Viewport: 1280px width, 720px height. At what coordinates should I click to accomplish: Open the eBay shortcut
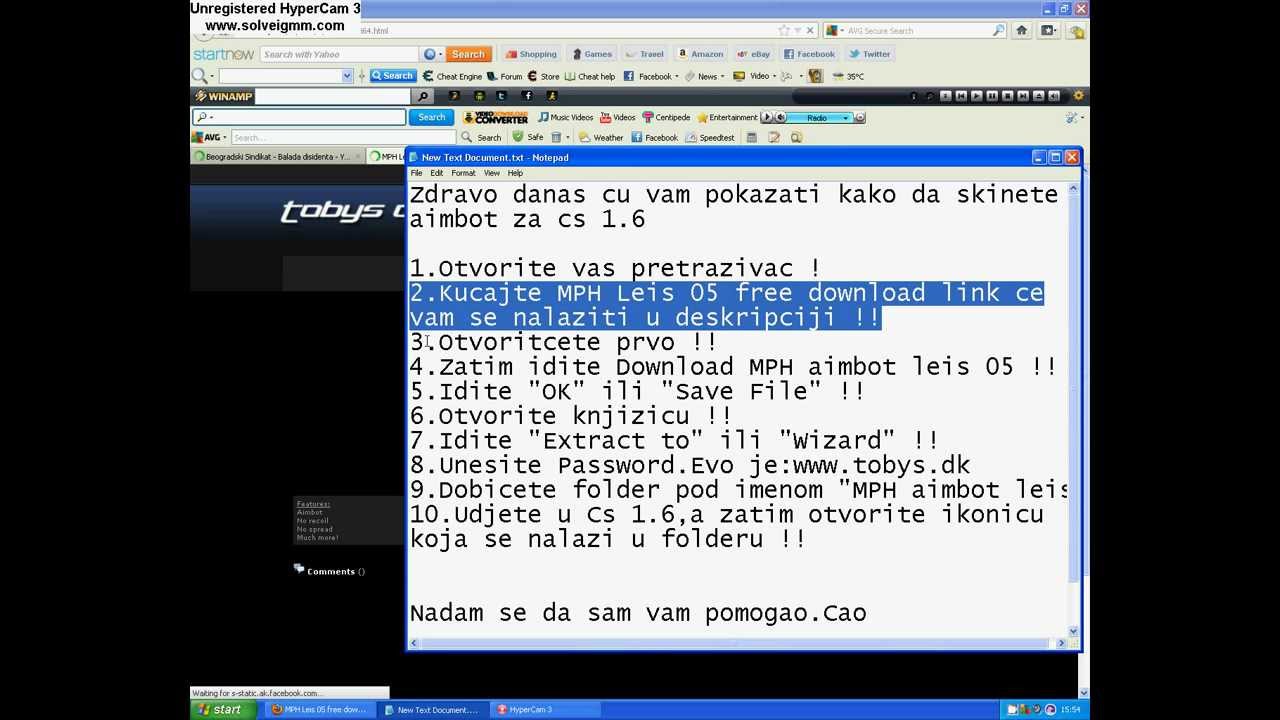point(753,54)
